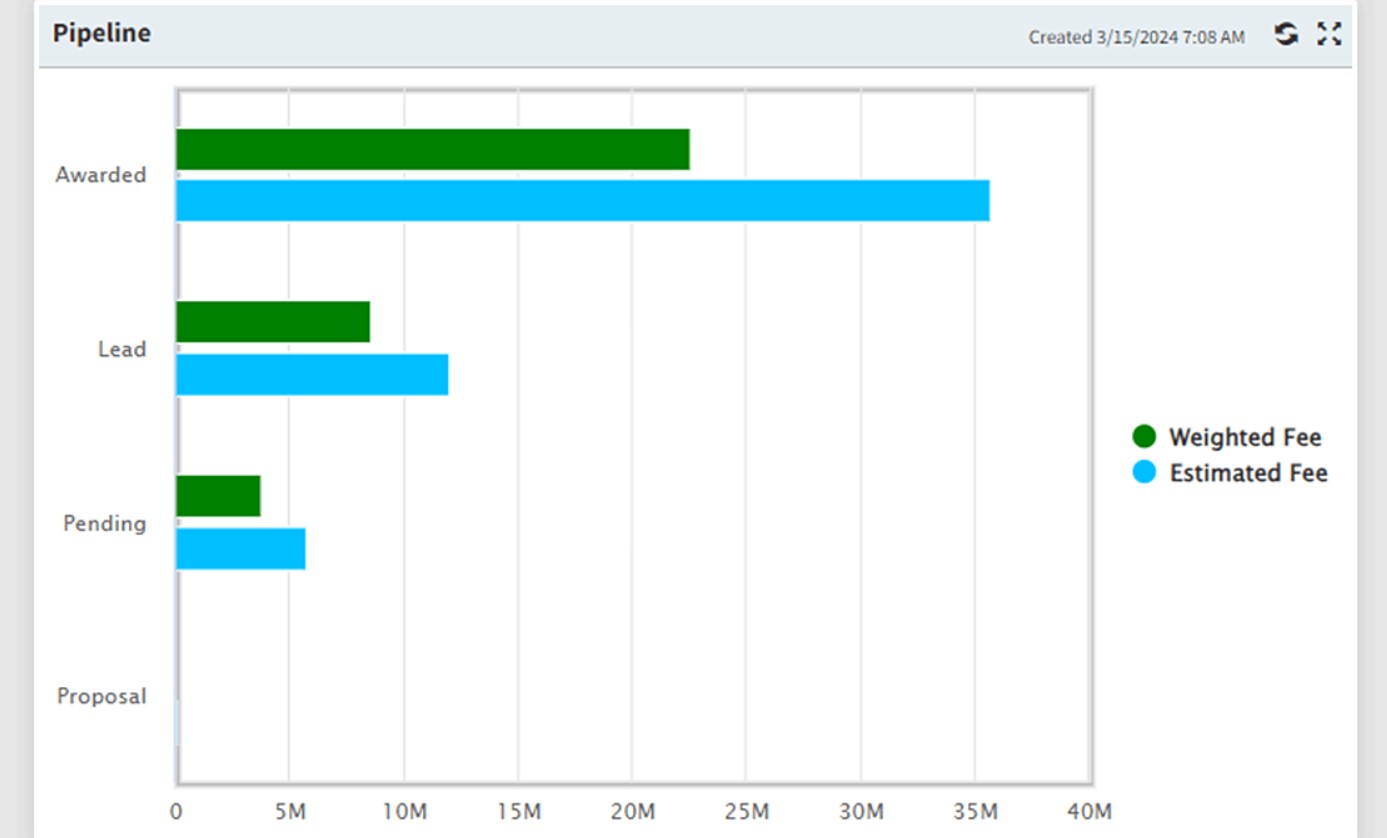
Task: Click the Lead axis label
Action: pos(122,349)
